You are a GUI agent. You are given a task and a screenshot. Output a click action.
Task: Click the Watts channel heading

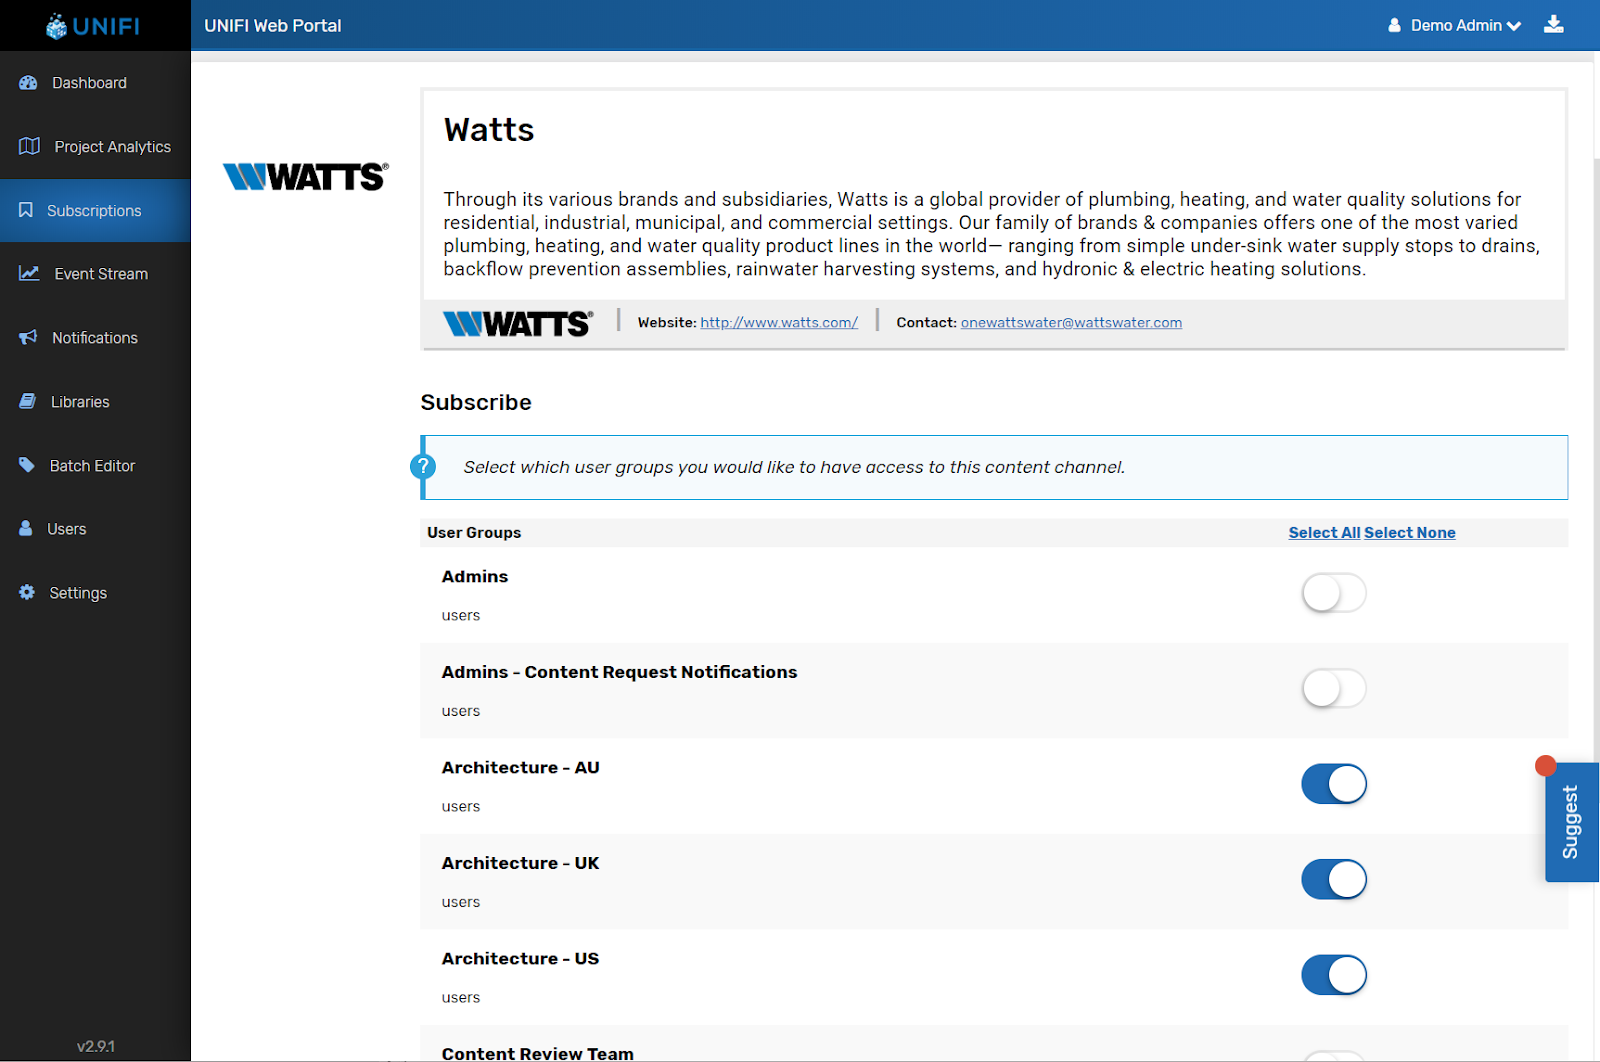[x=489, y=130]
